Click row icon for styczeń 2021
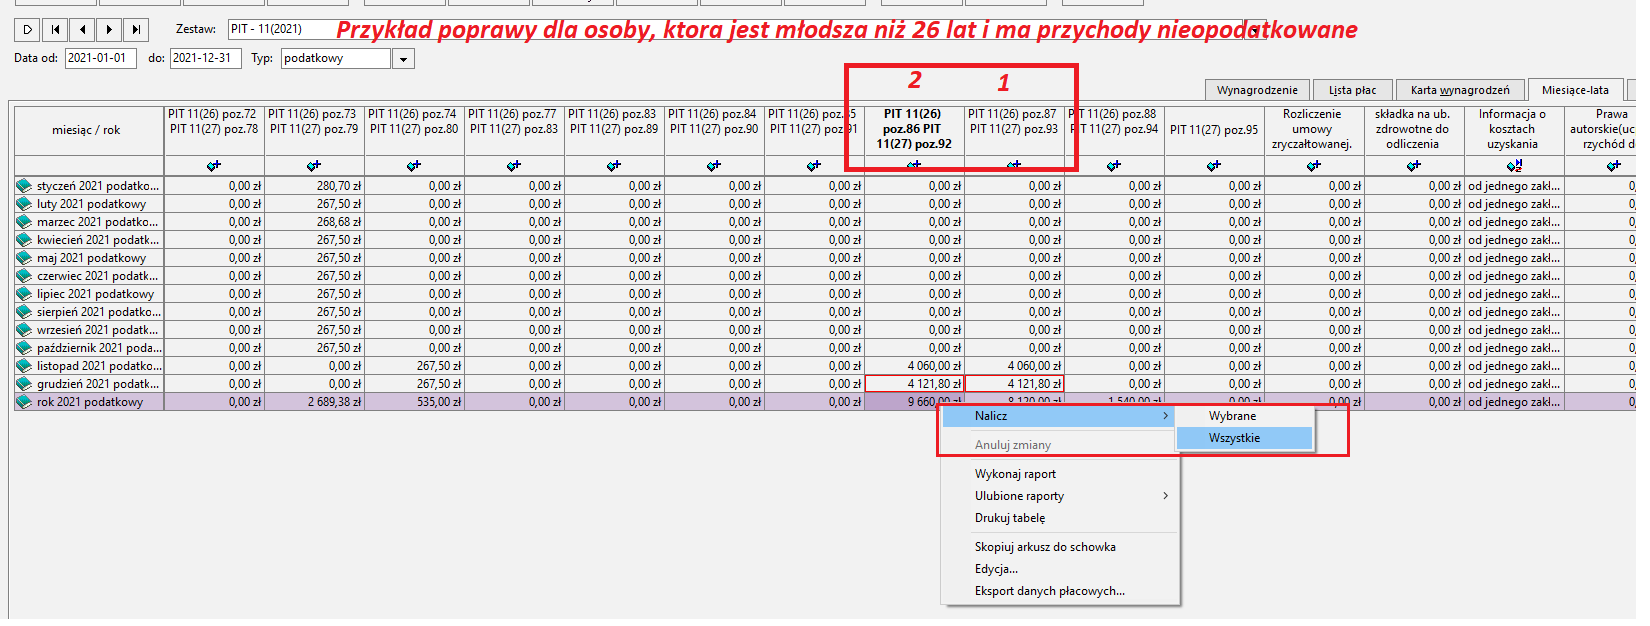The image size is (1650, 626). [24, 186]
